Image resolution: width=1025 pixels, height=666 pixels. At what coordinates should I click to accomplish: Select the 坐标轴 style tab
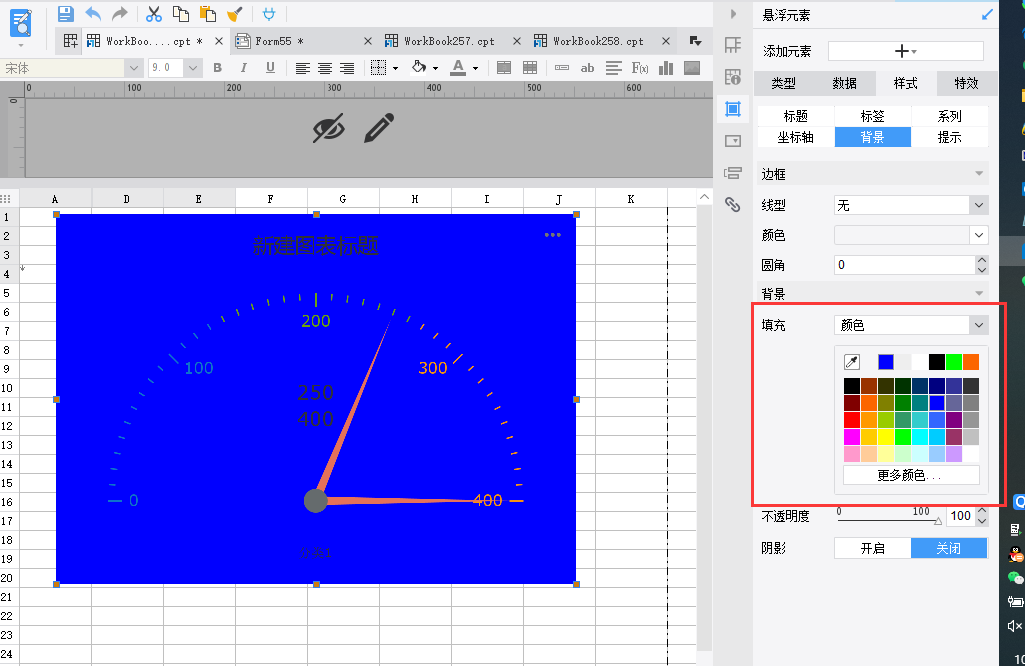pos(796,137)
